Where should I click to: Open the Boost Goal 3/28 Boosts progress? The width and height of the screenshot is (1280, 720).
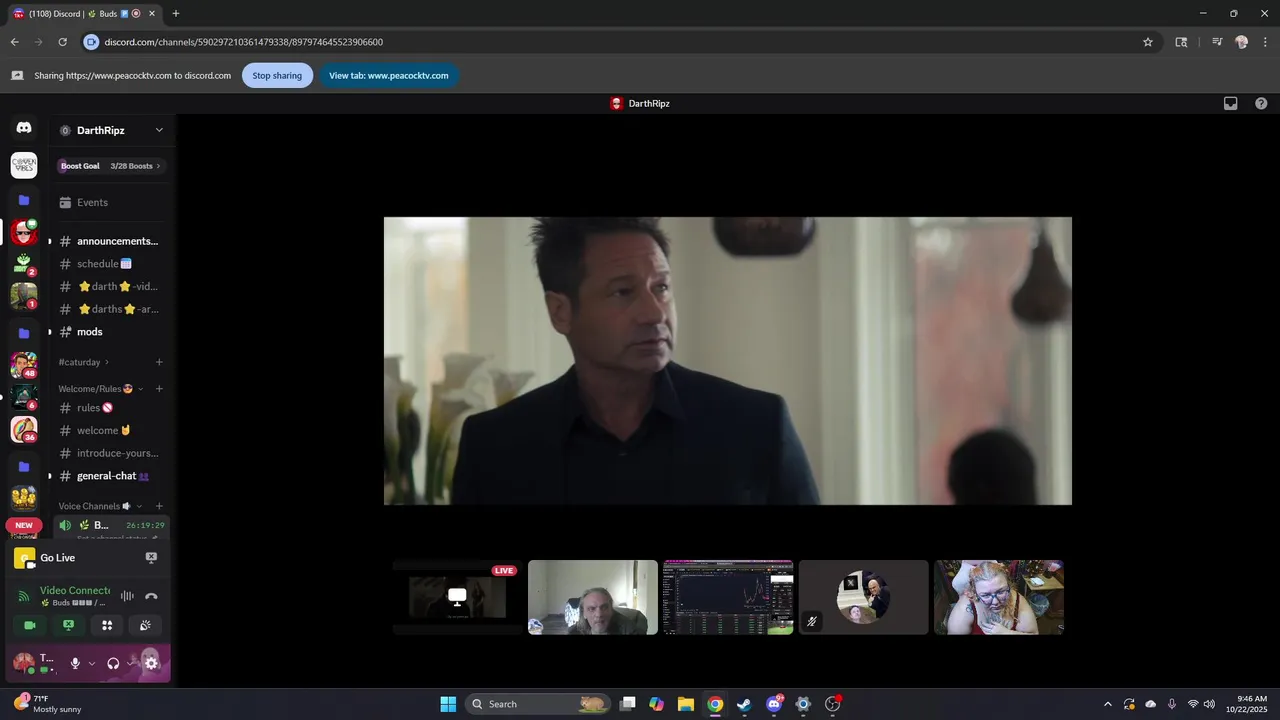[111, 166]
